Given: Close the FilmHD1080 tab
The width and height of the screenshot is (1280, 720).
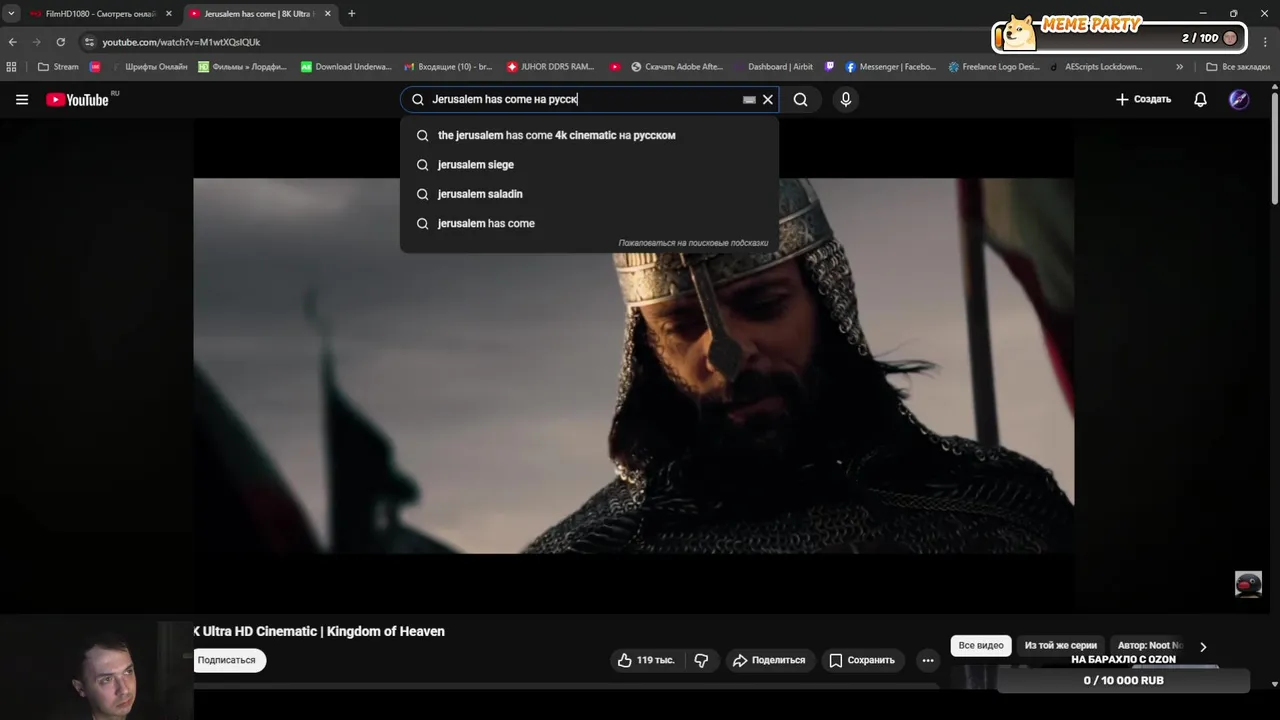Looking at the screenshot, I should (x=168, y=14).
